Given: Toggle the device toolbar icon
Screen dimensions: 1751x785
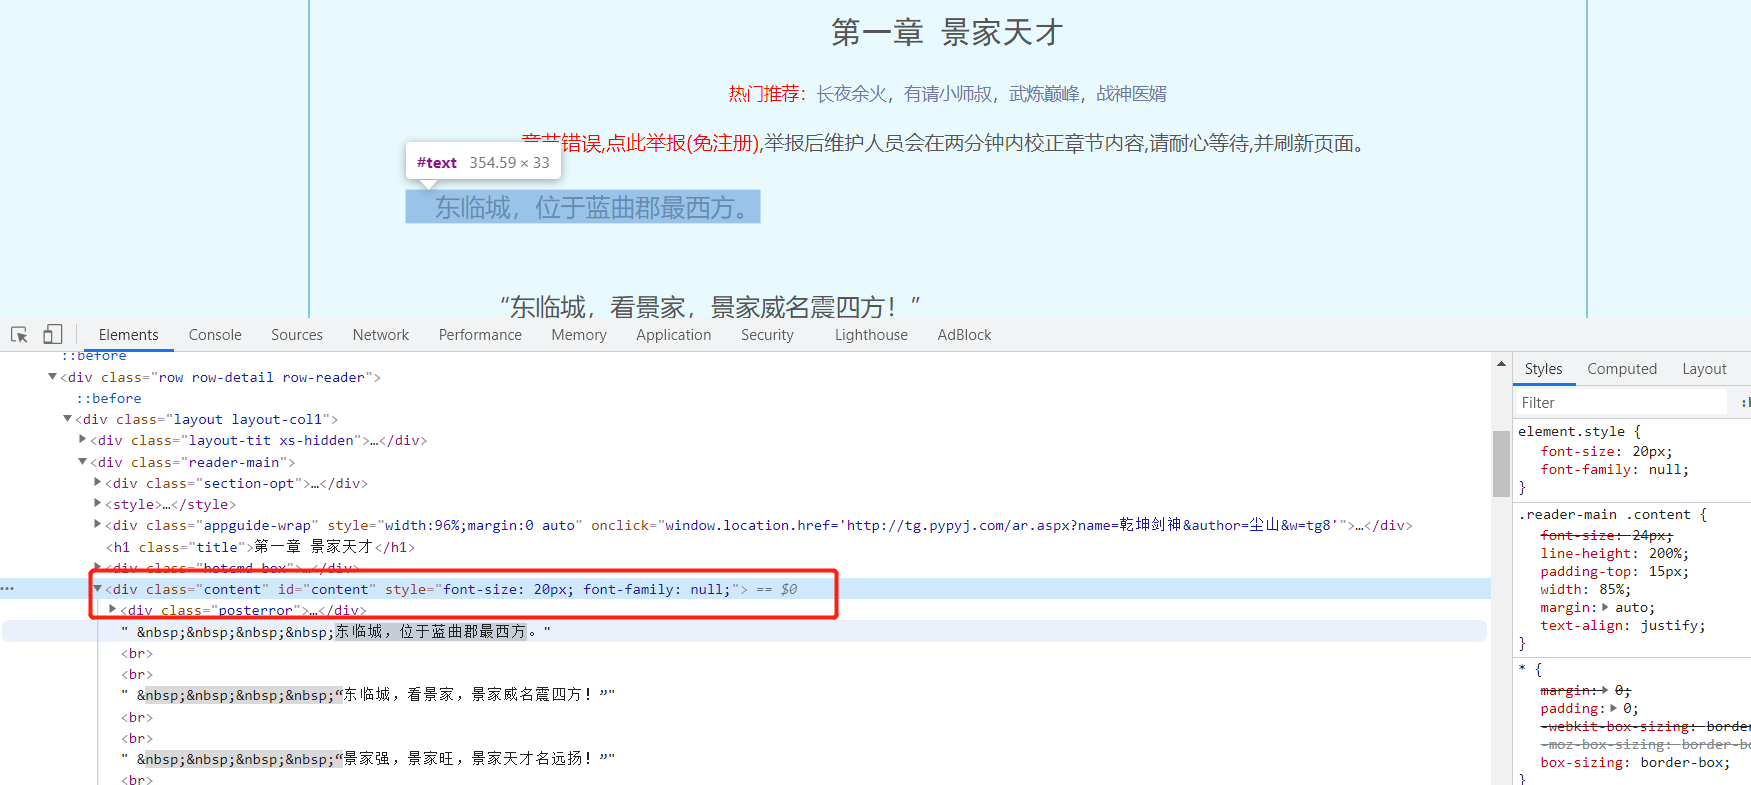Looking at the screenshot, I should click(53, 335).
